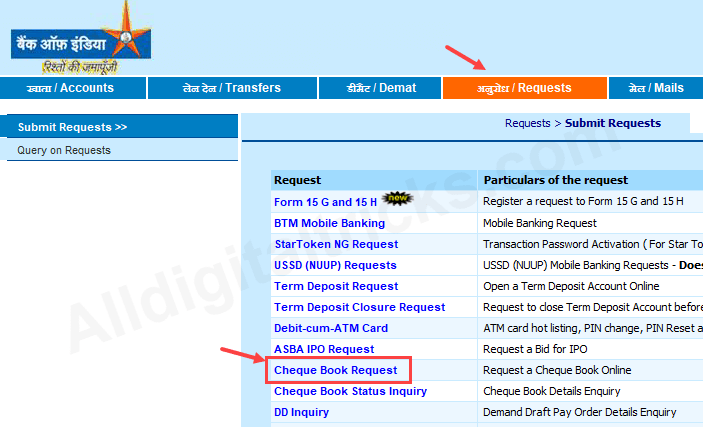This screenshot has height=427, width=703.
Task: Click the Submit Requests breadcrumb text
Action: 612,123
